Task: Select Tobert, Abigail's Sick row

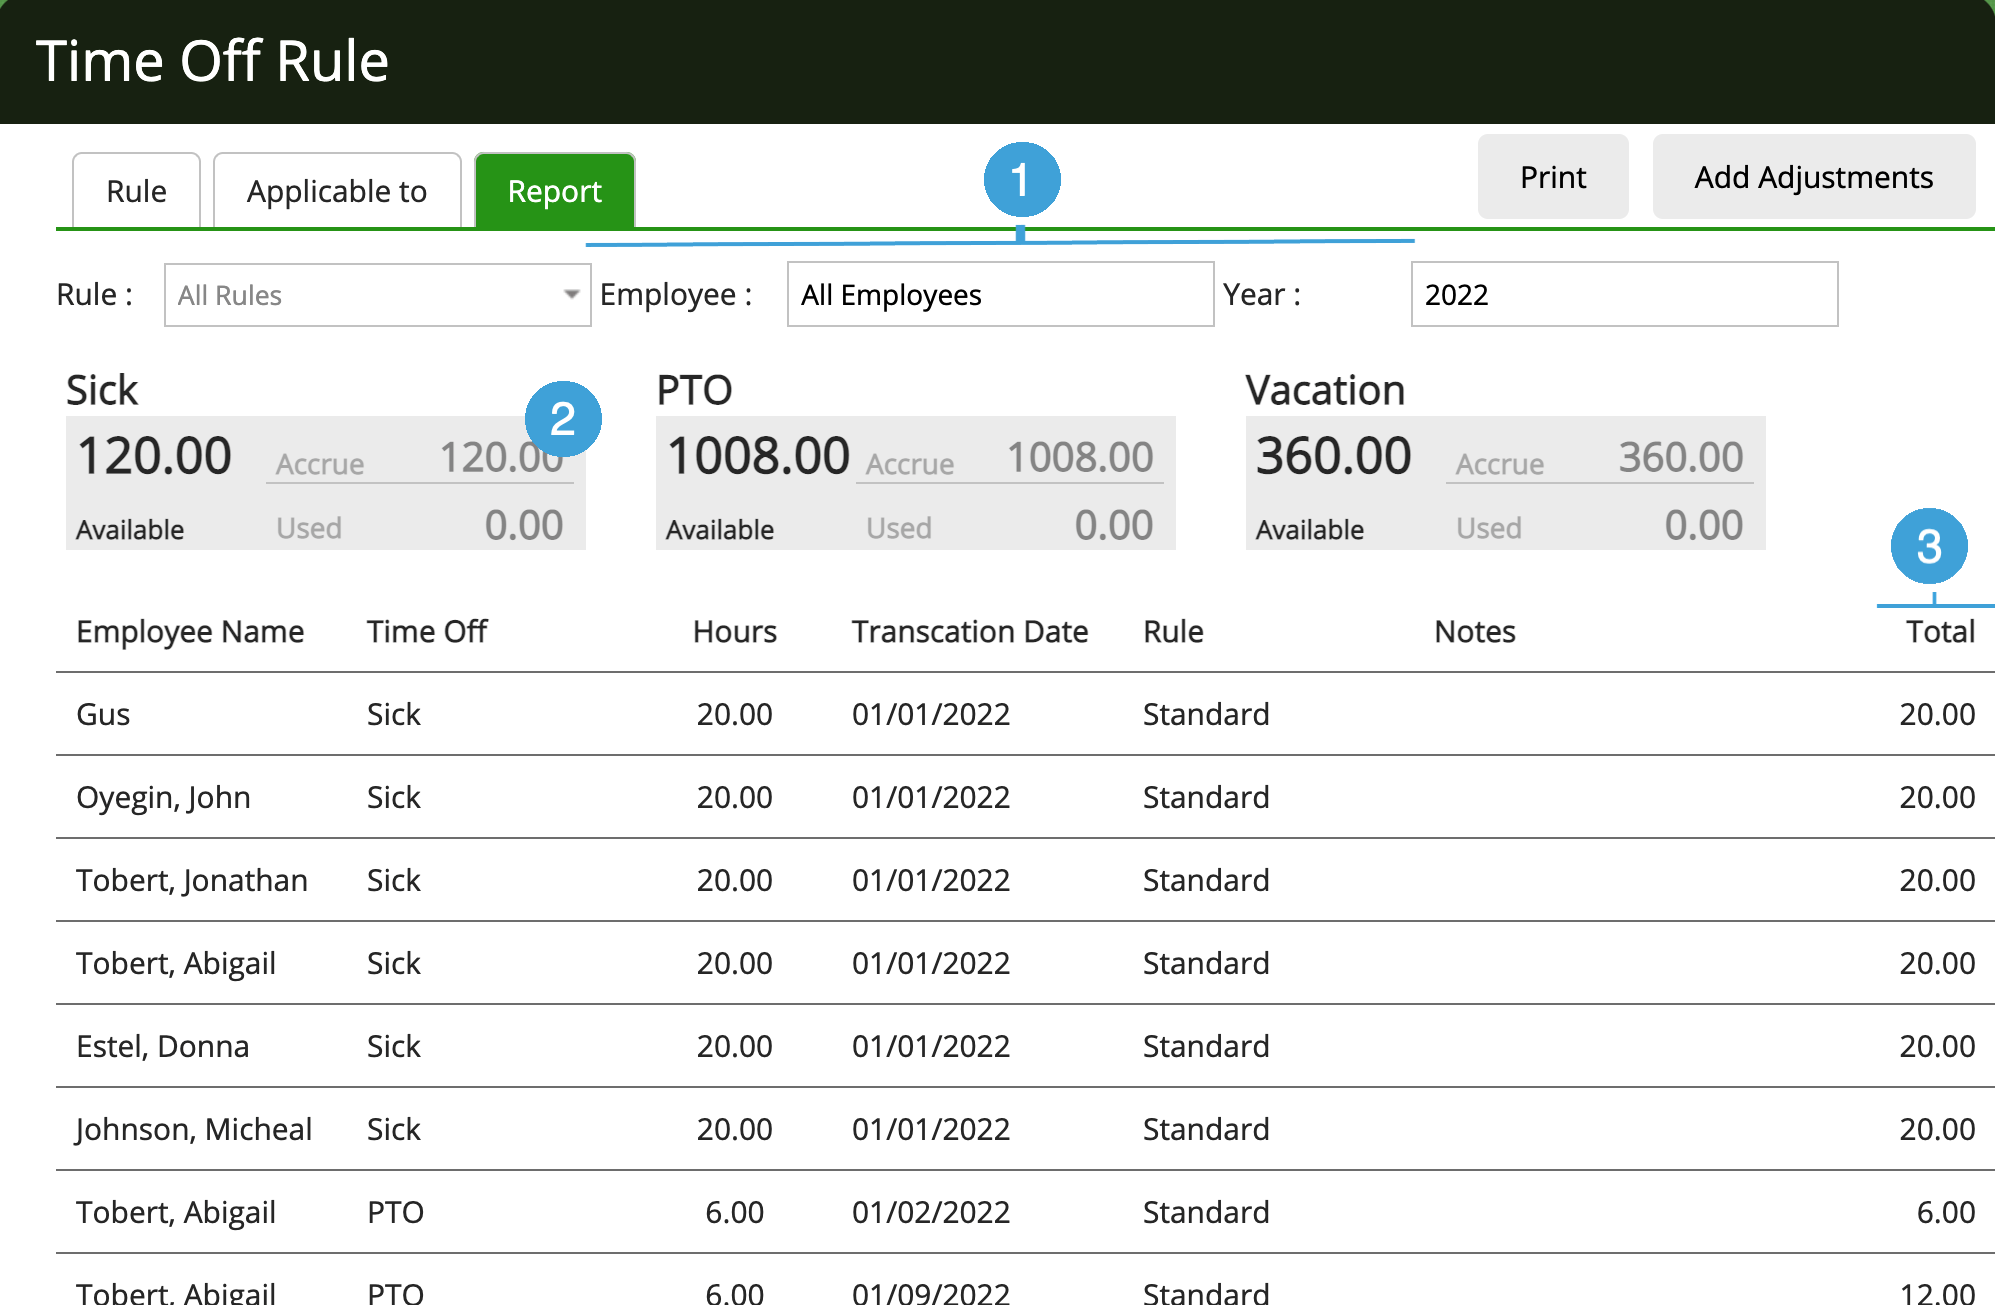Action: pyautogui.click(x=1025, y=963)
